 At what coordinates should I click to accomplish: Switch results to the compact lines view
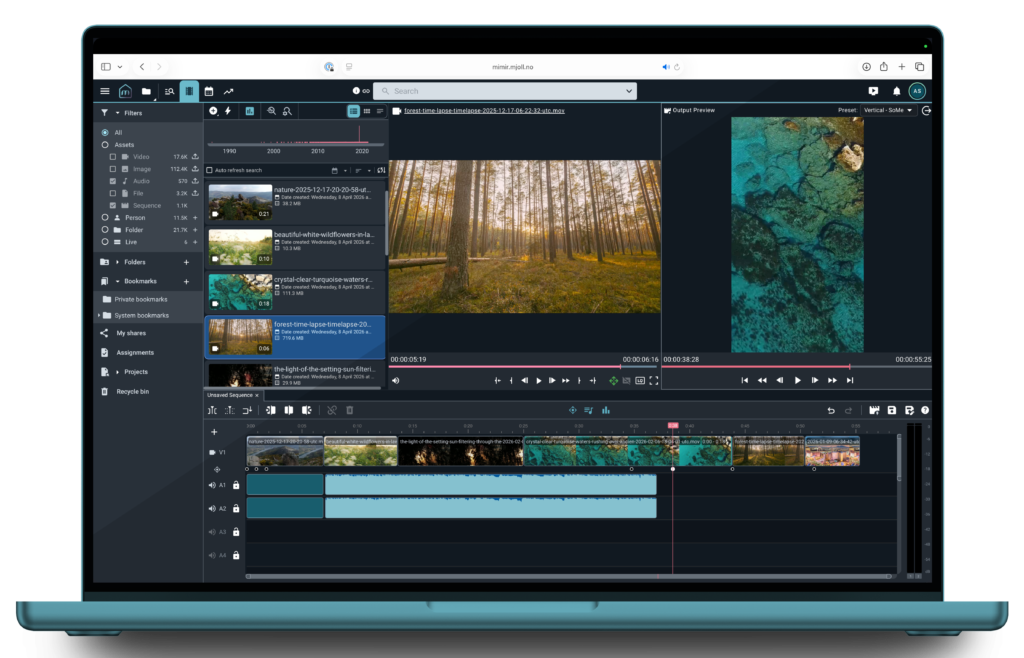coord(379,111)
